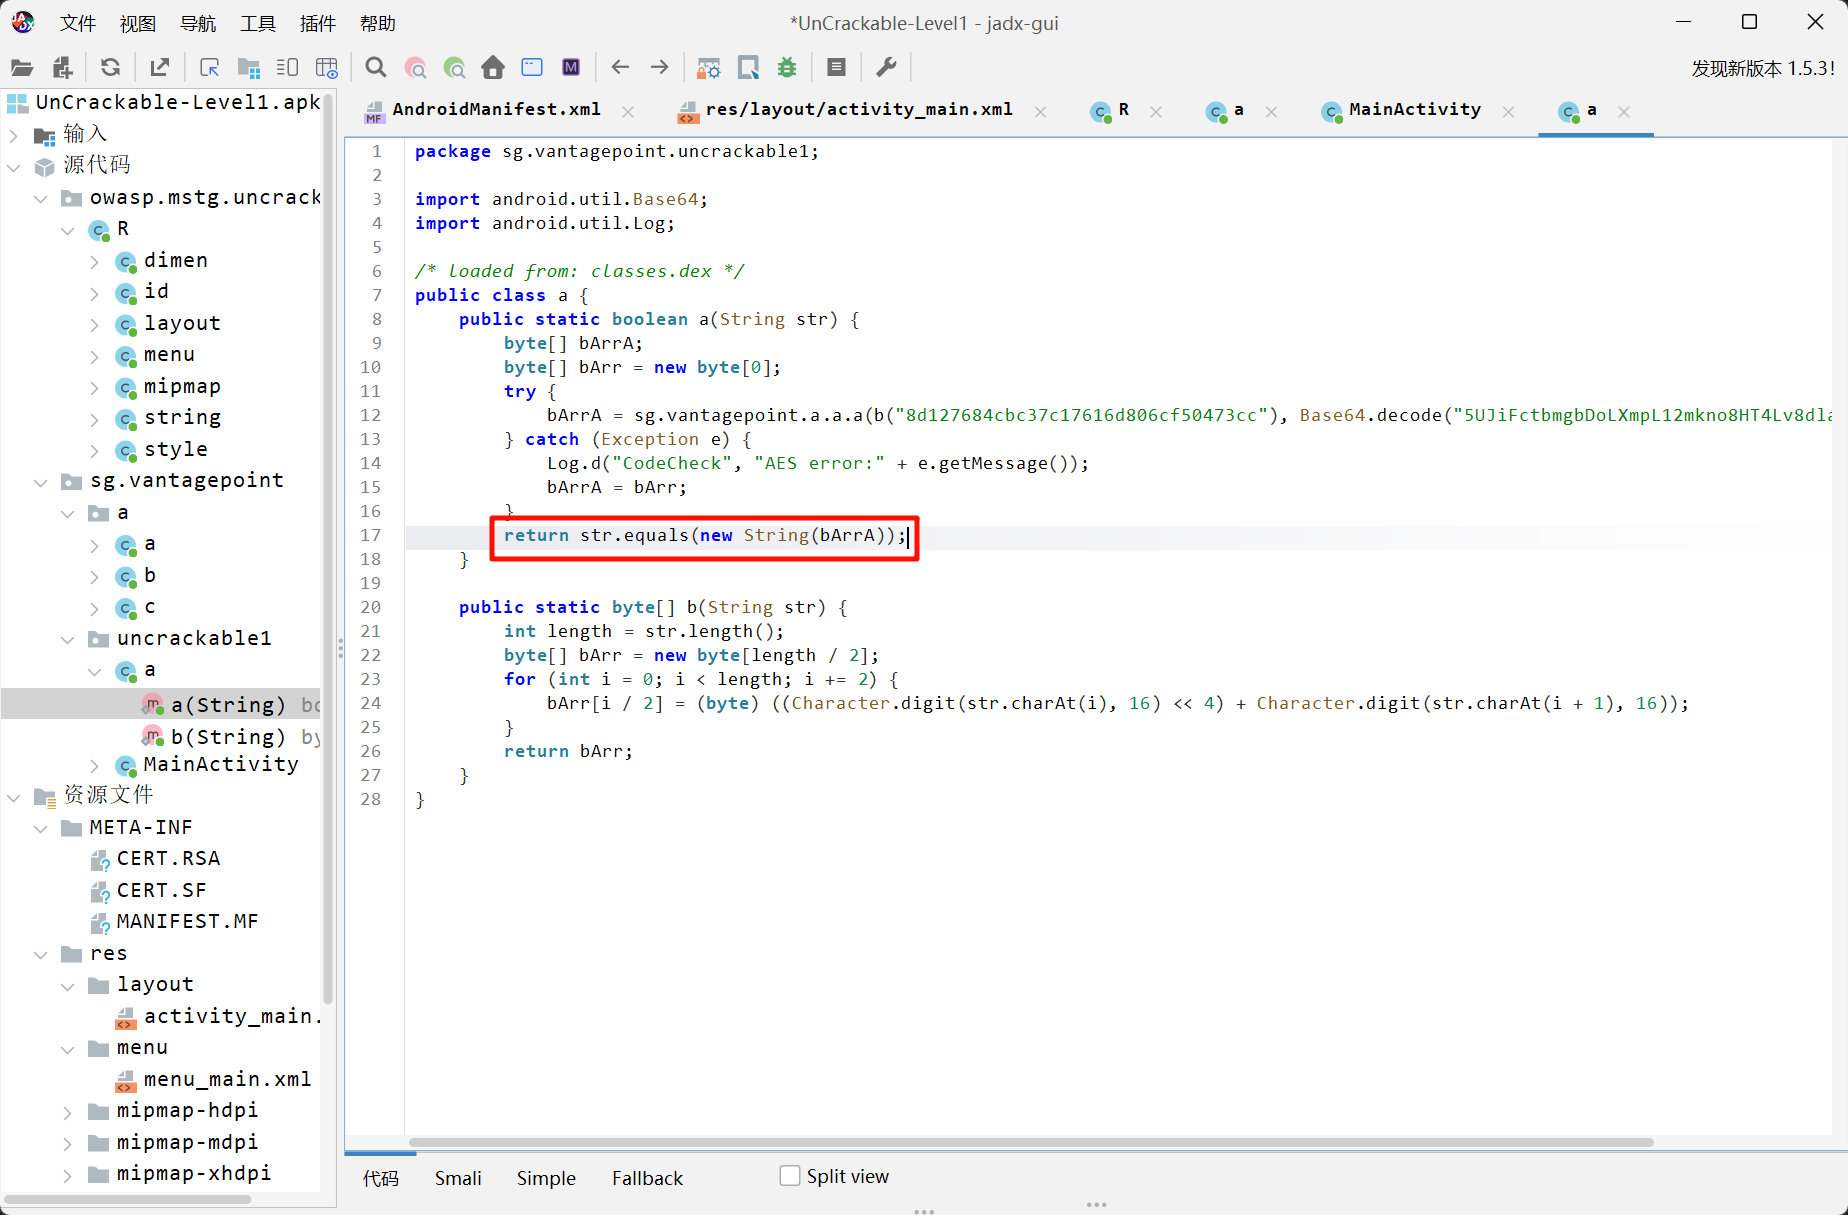Image resolution: width=1848 pixels, height=1215 pixels.
Task: Click the purple M main-activity icon
Action: tap(570, 68)
